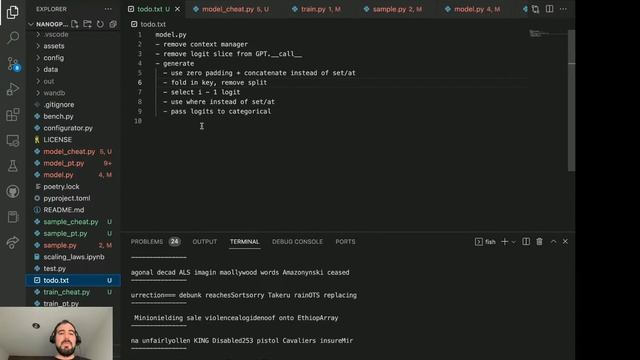Viewport: 640px width, 360px height.
Task: Split the terminal panel
Action: (526, 242)
